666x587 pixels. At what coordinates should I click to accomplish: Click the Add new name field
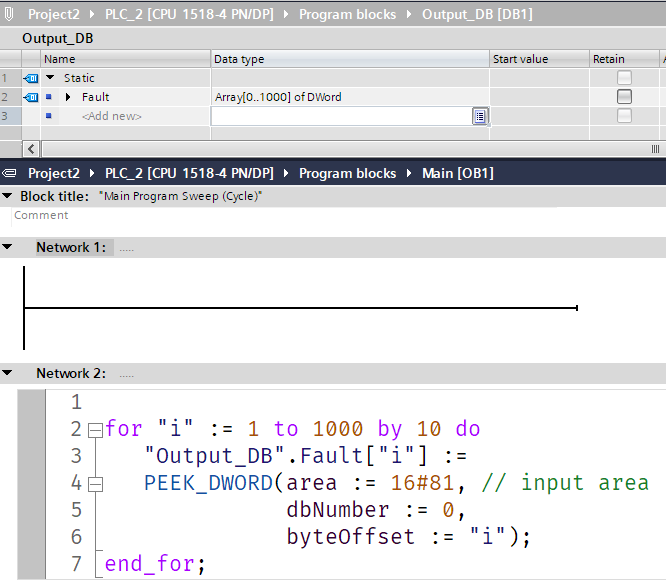point(112,116)
